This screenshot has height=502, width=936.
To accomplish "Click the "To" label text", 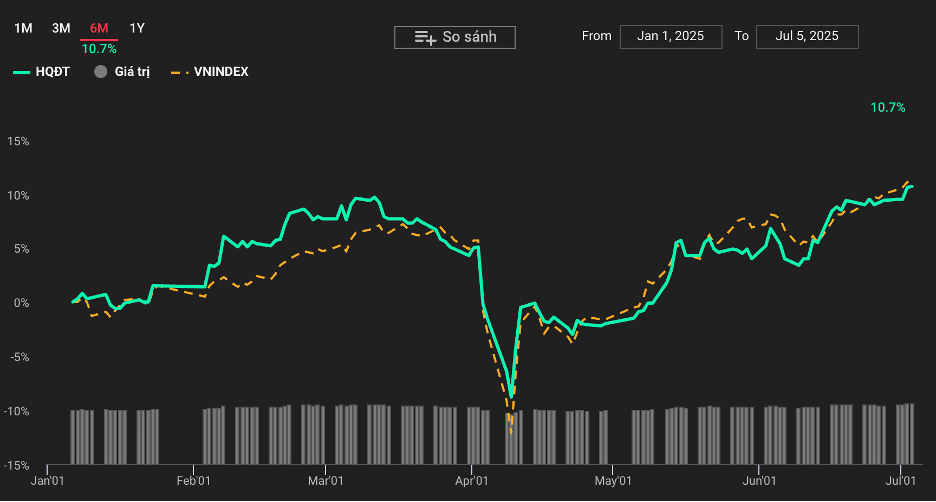I will [x=741, y=36].
